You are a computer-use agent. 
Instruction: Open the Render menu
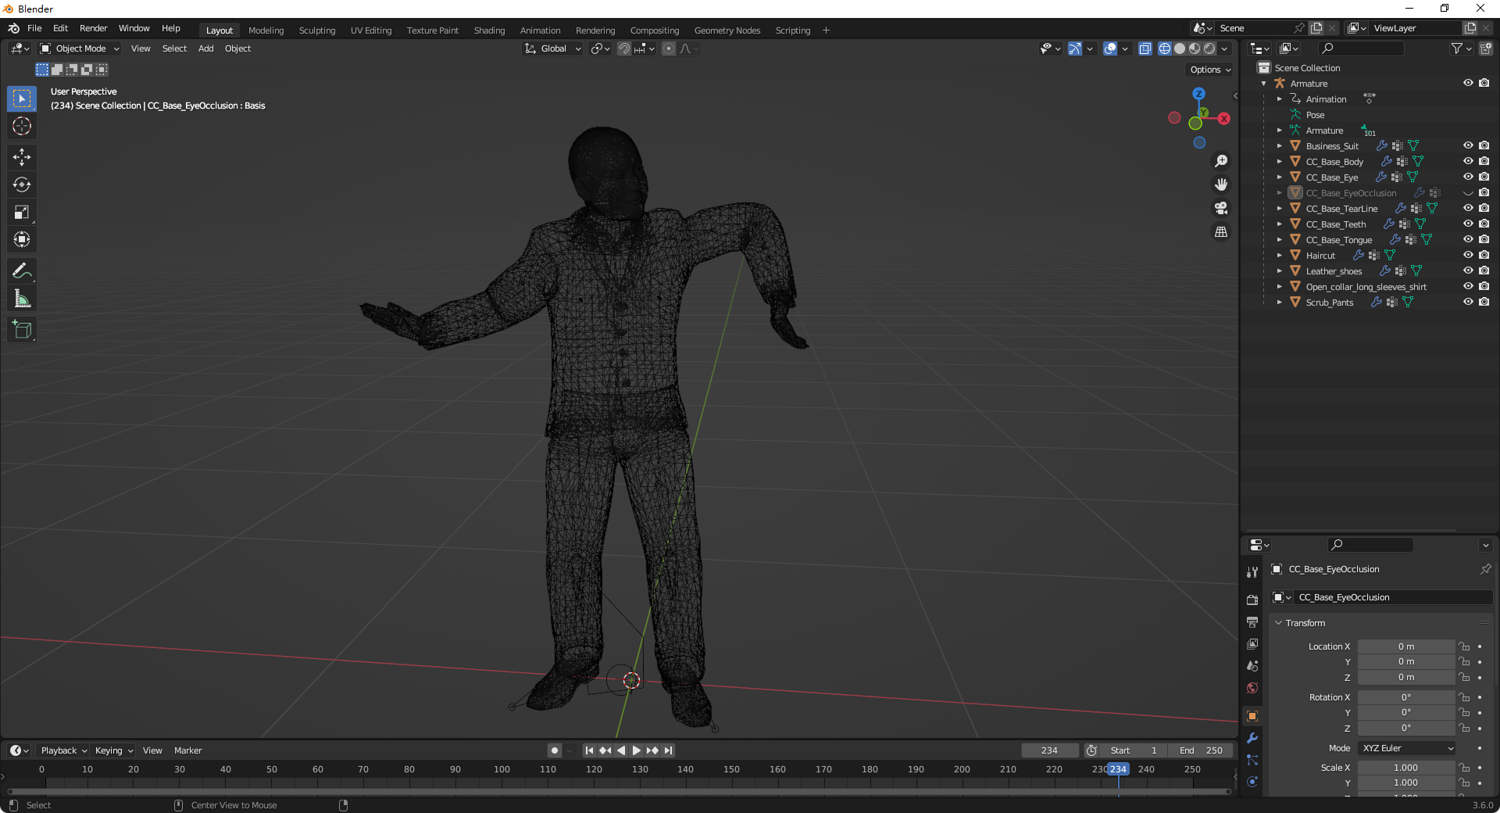tap(93, 29)
